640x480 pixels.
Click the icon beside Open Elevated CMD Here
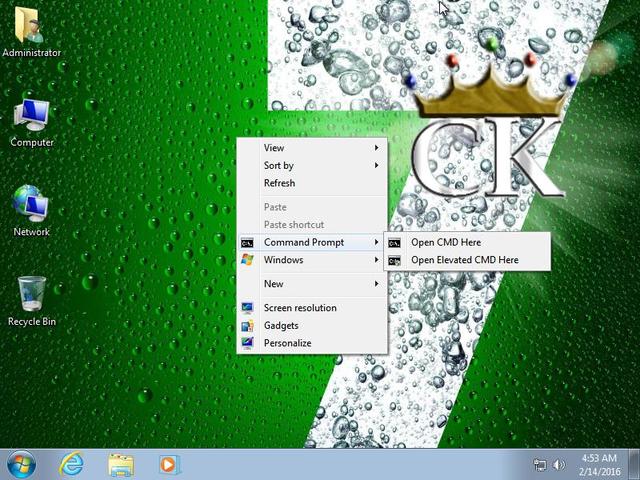click(x=394, y=260)
